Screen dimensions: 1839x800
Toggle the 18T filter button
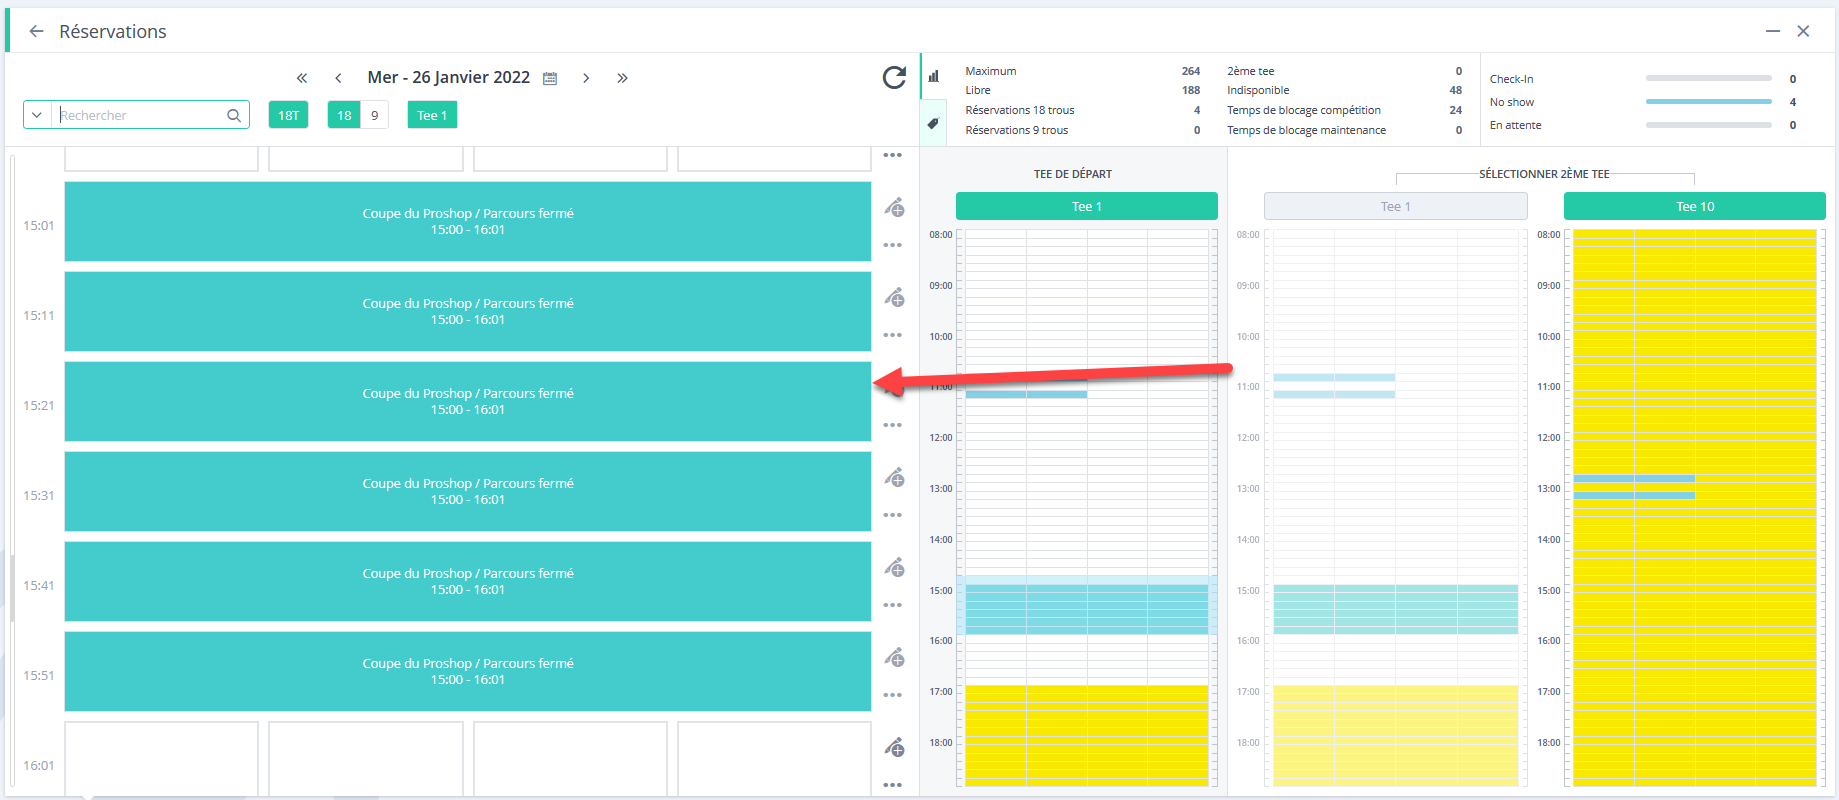click(x=288, y=115)
